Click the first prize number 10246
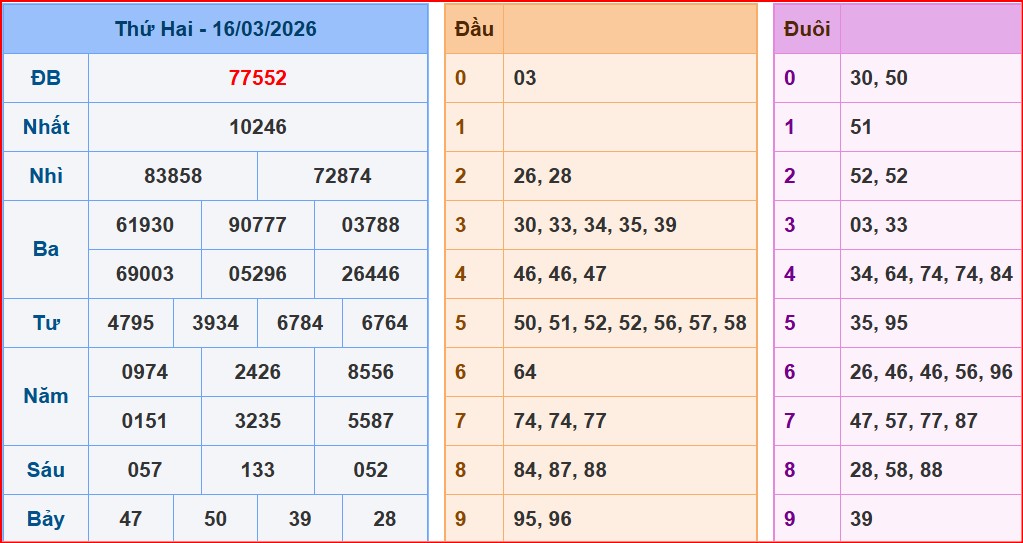The height and width of the screenshot is (543, 1023). (x=258, y=127)
